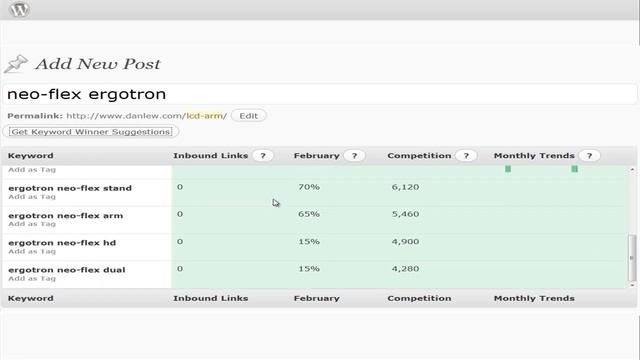The image size is (640, 360).
Task: Click the bottom February footer header
Action: pos(317,298)
